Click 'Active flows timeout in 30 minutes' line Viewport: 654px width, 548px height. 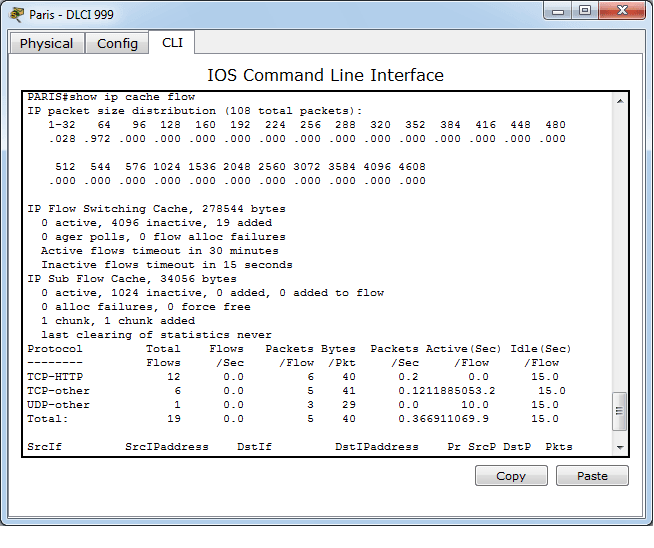pyautogui.click(x=160, y=251)
